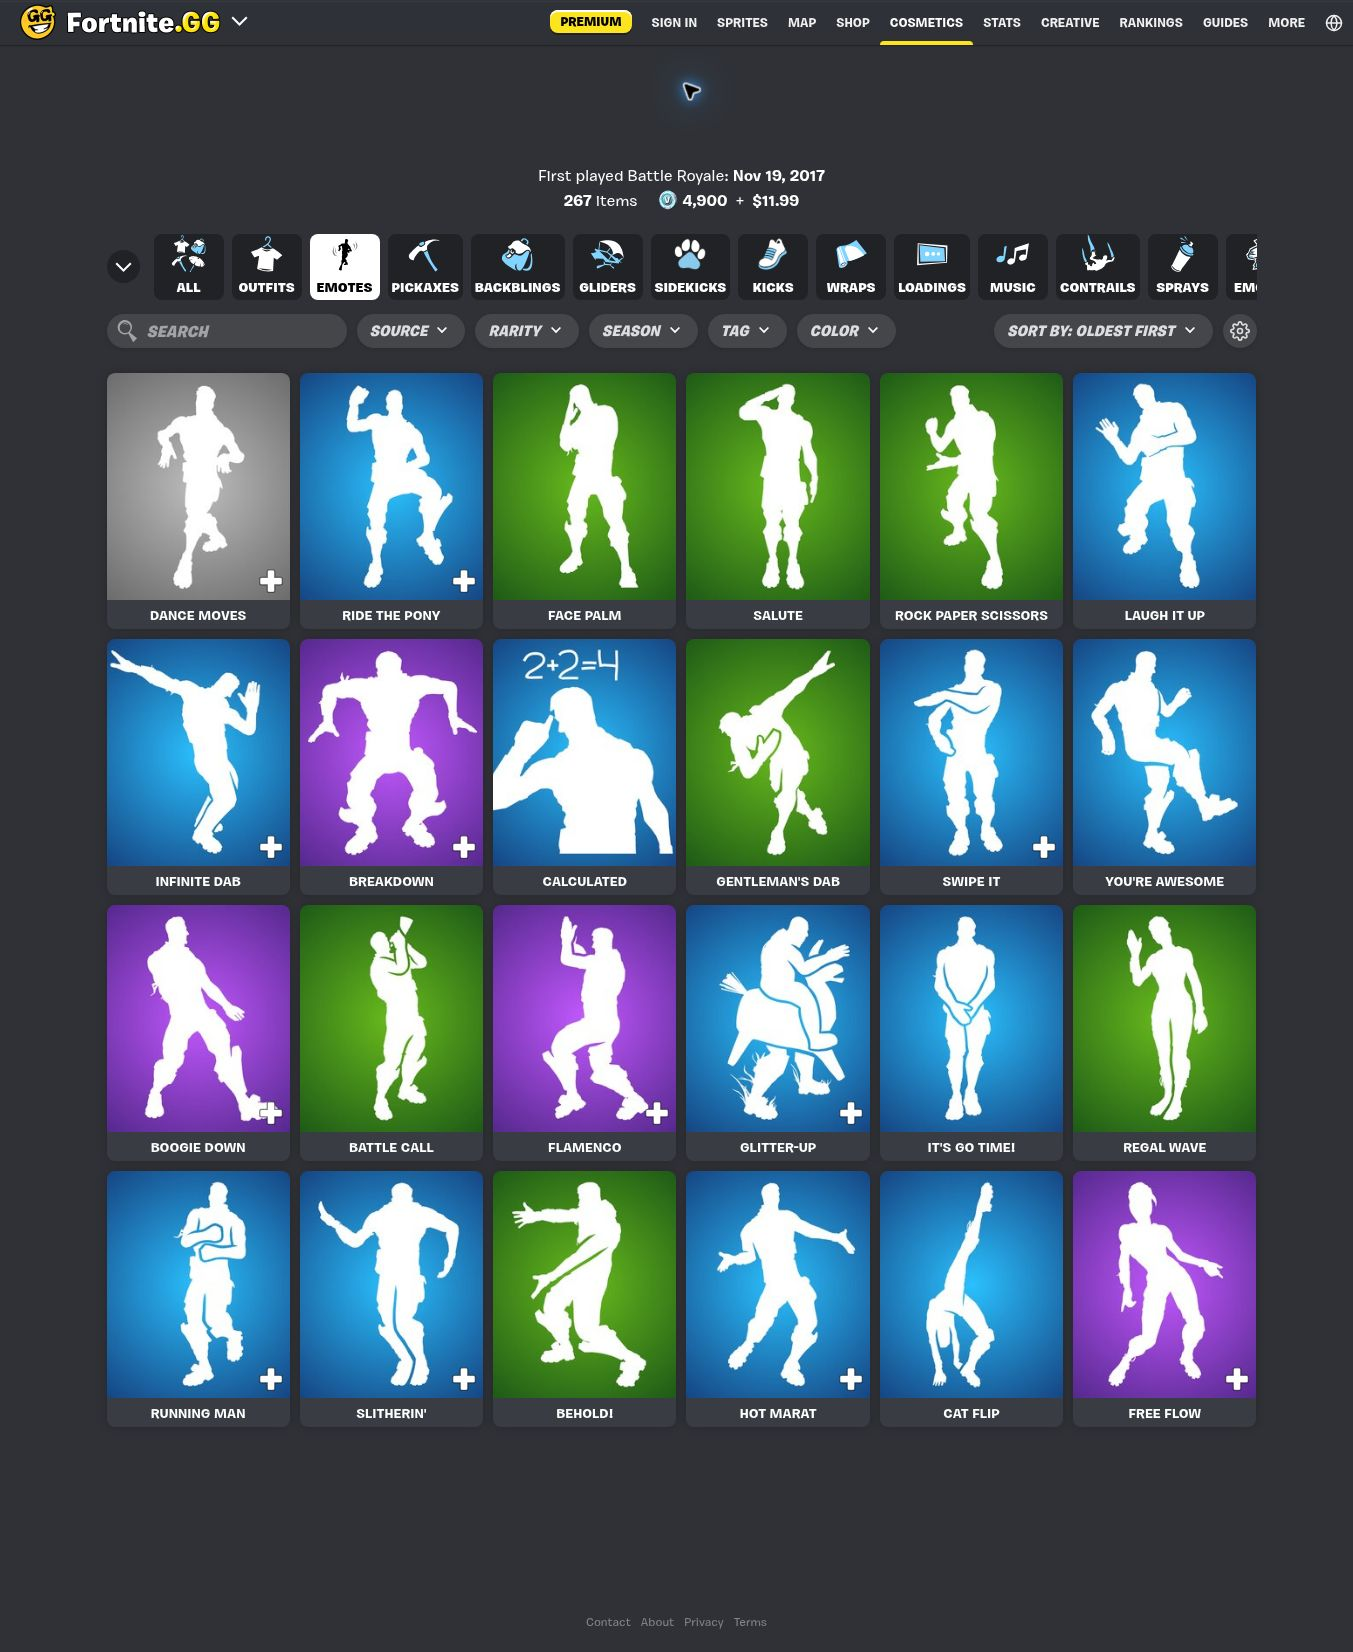Open the Sidekicks paw icon
1353x1652 pixels.
click(x=690, y=256)
